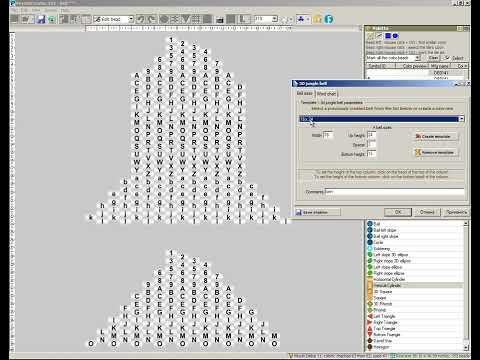The height and width of the screenshot is (360, 480).
Task: Select Bottom Triangle shape
Action: tap(414, 335)
